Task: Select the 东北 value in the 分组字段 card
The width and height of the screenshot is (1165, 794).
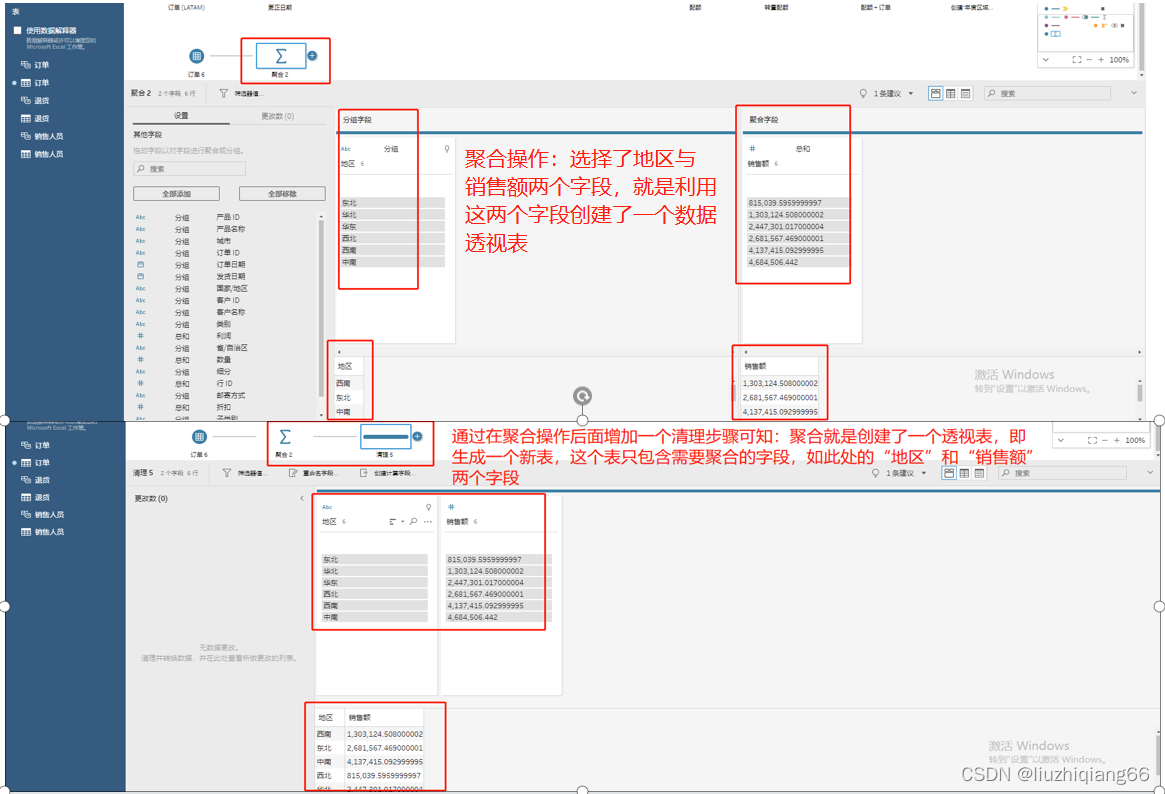Action: point(393,203)
